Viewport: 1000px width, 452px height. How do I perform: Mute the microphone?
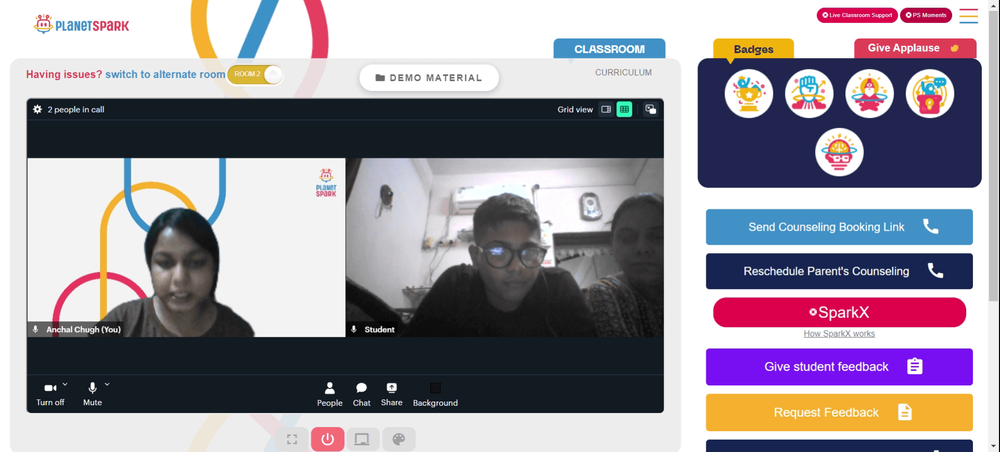point(92,394)
